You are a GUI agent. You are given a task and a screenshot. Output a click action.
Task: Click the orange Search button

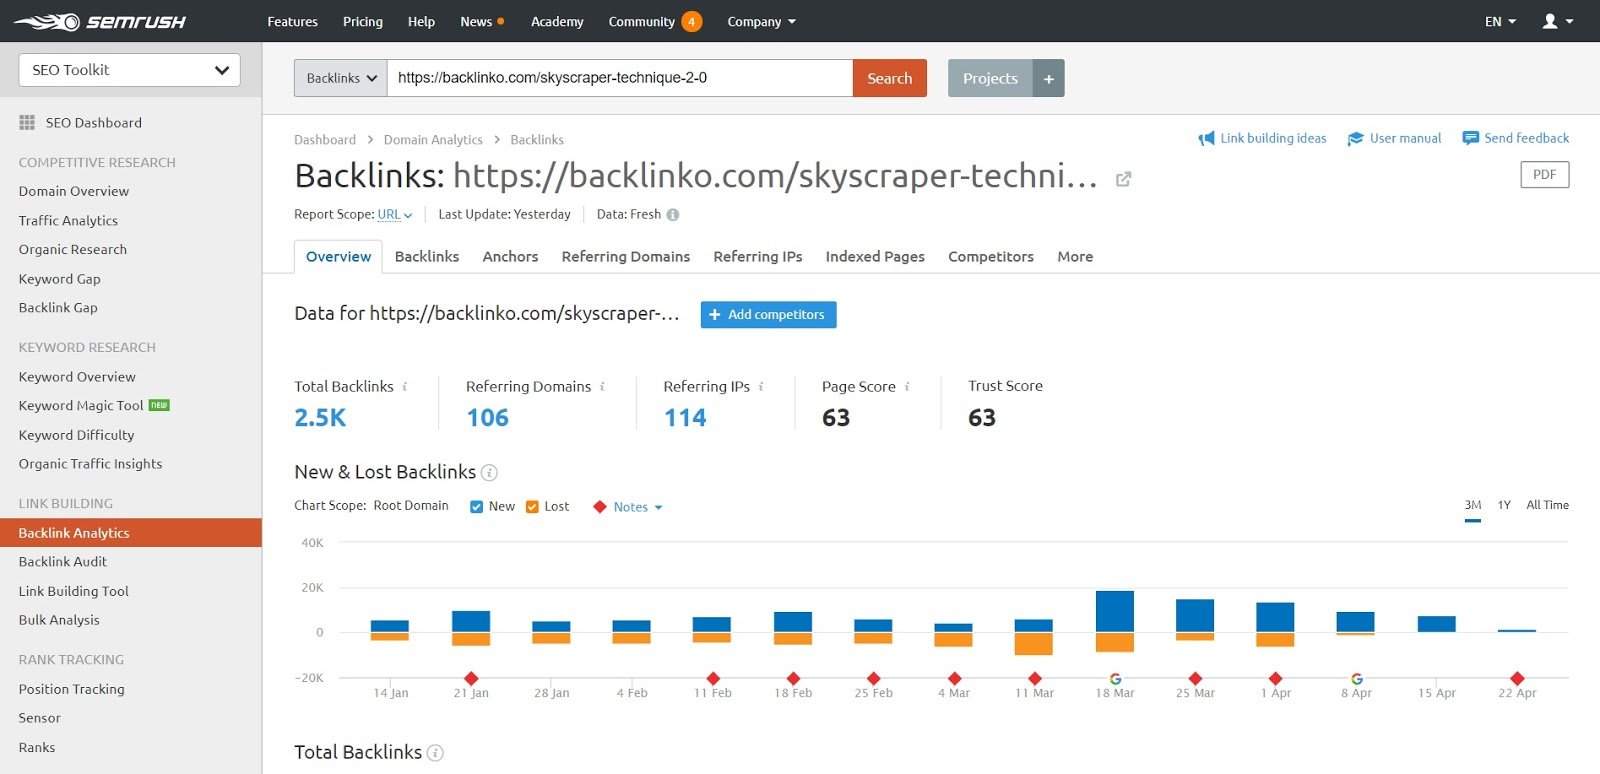(890, 78)
